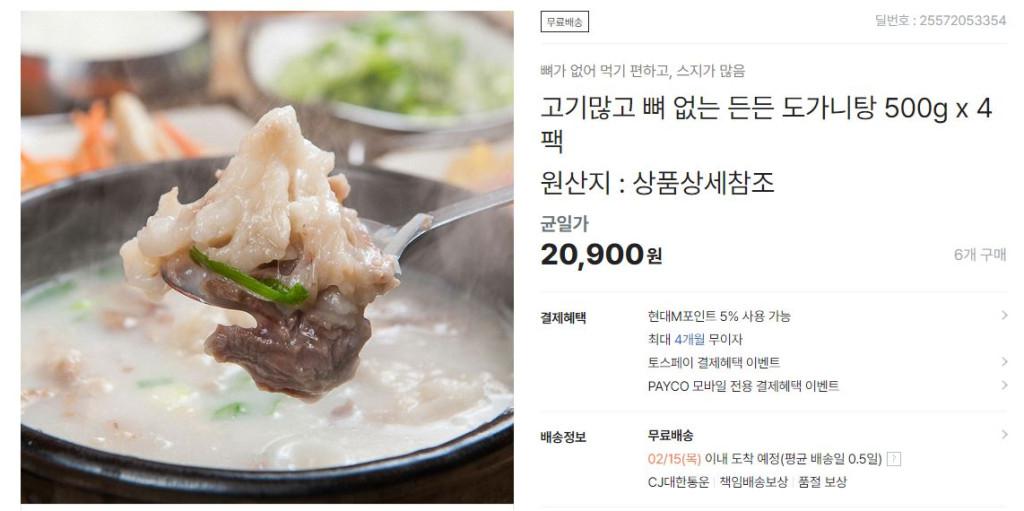Click the question mark help icon beside delivery estimate
The image size is (1024, 511).
point(894,459)
